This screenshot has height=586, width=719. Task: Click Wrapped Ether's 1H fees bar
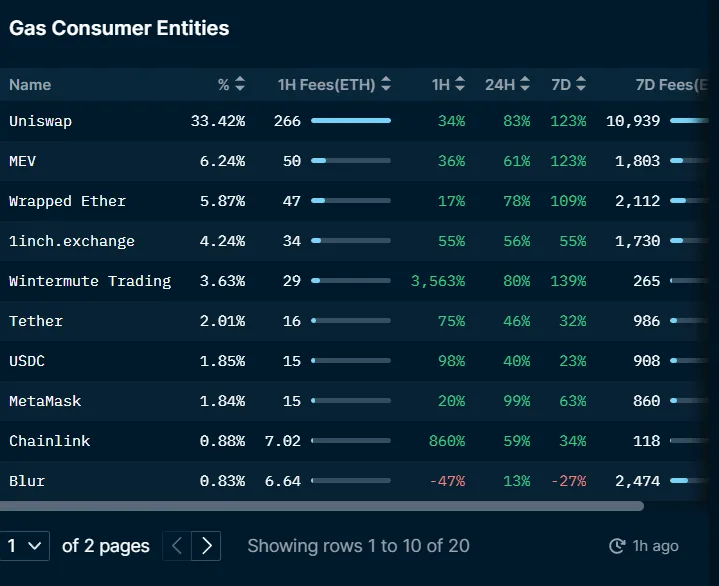pos(351,200)
